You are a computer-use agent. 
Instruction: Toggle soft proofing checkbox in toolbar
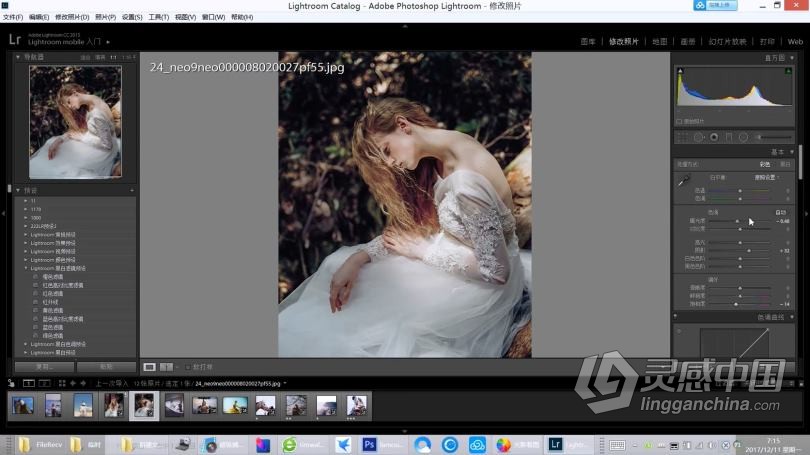click(188, 367)
